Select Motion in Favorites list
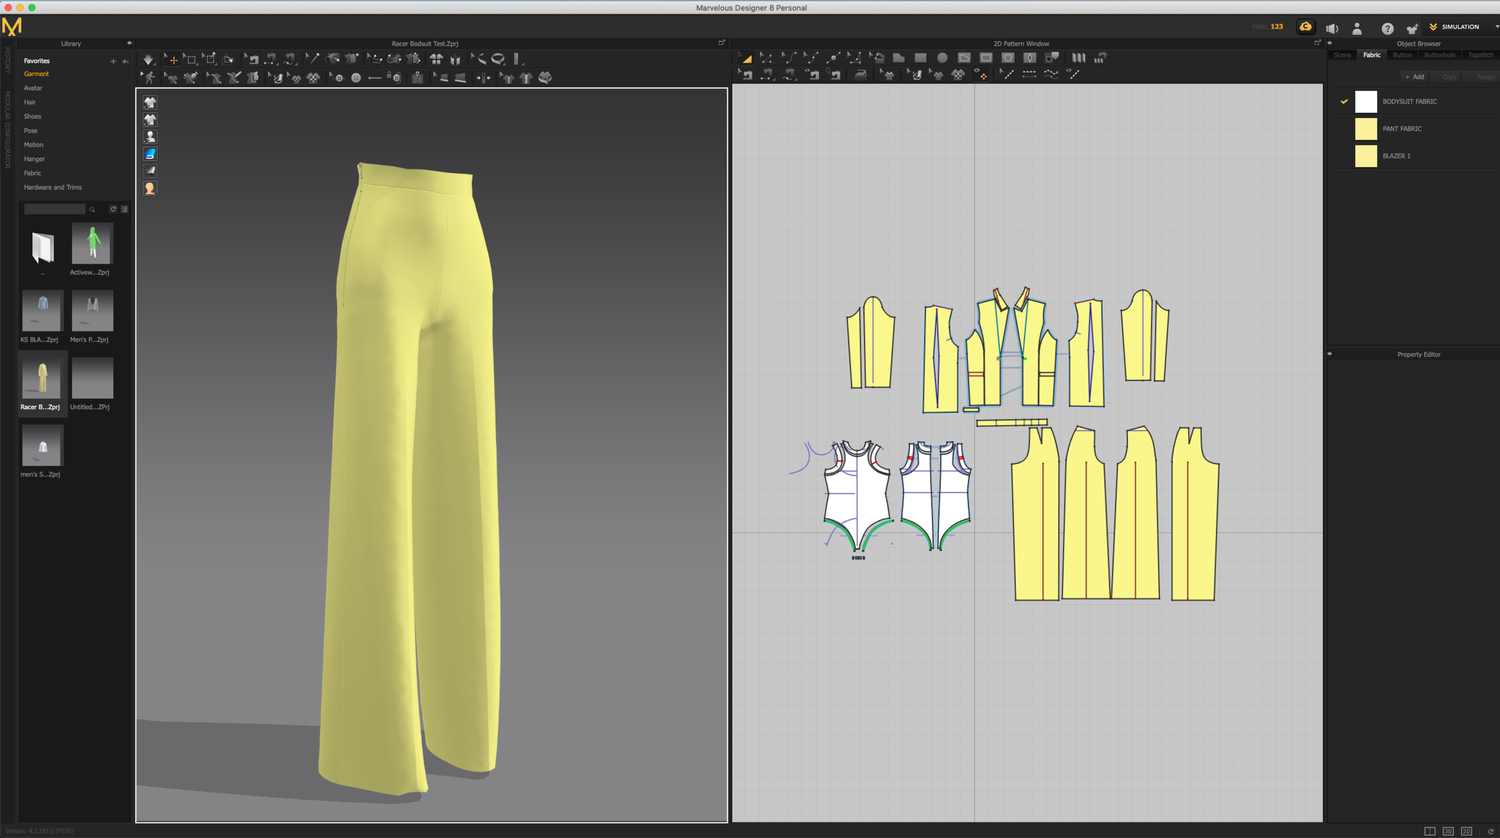1500x838 pixels. pos(34,145)
